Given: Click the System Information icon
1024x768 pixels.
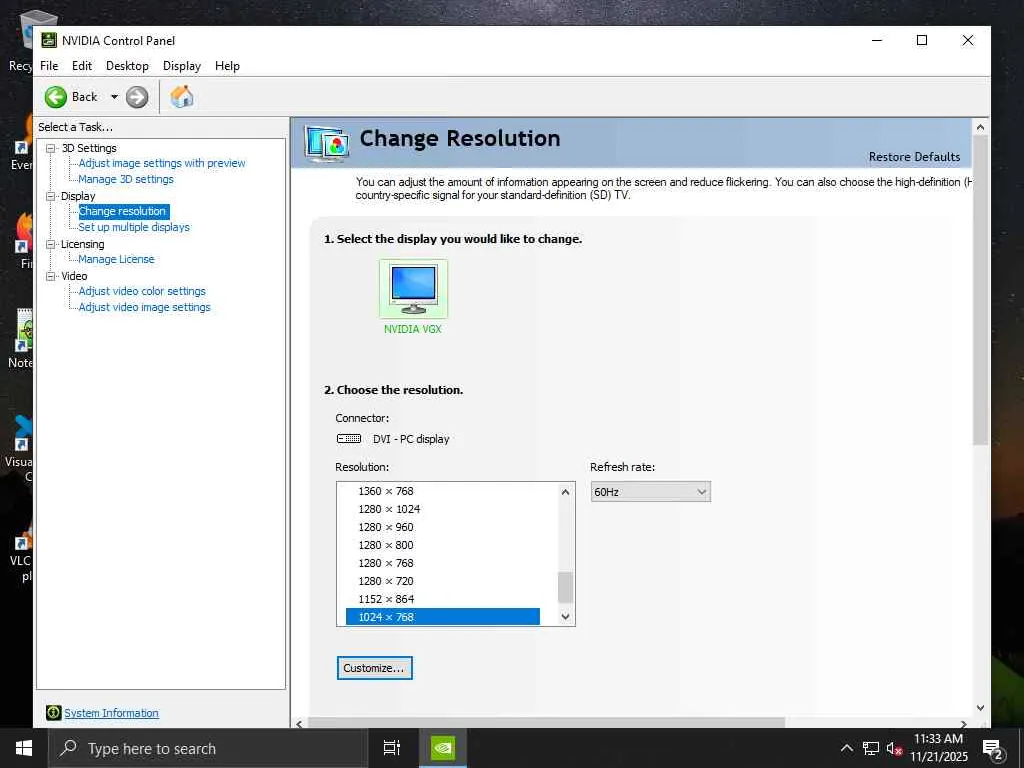Looking at the screenshot, I should pos(54,712).
